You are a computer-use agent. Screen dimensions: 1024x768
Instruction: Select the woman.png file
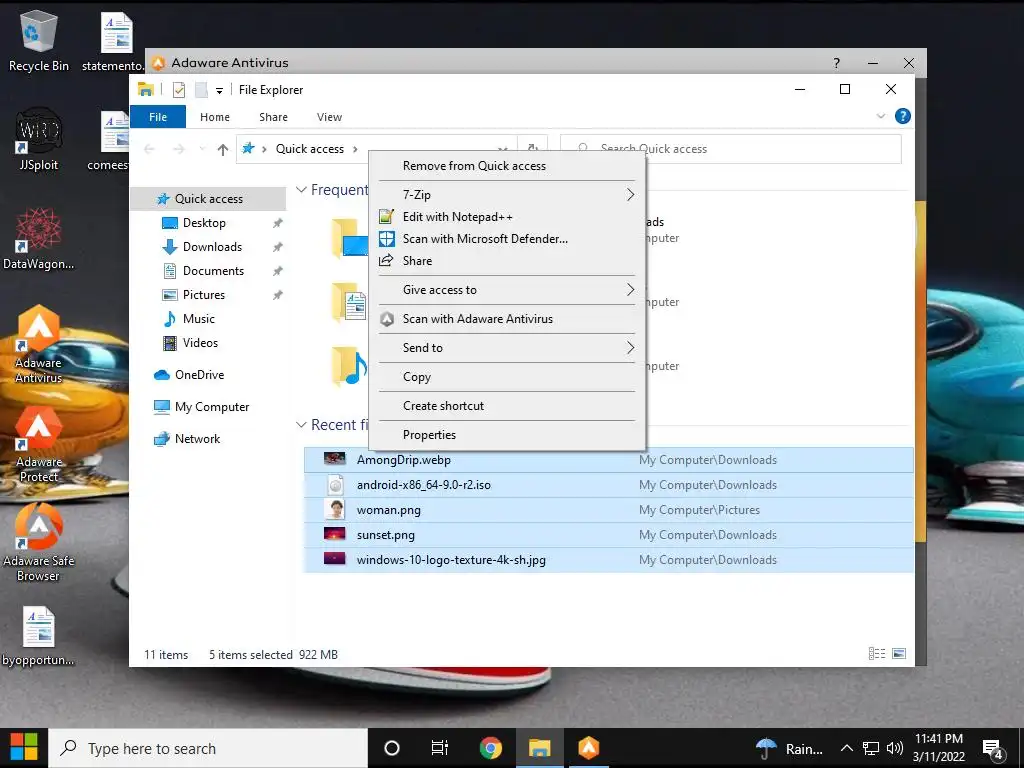point(609,510)
